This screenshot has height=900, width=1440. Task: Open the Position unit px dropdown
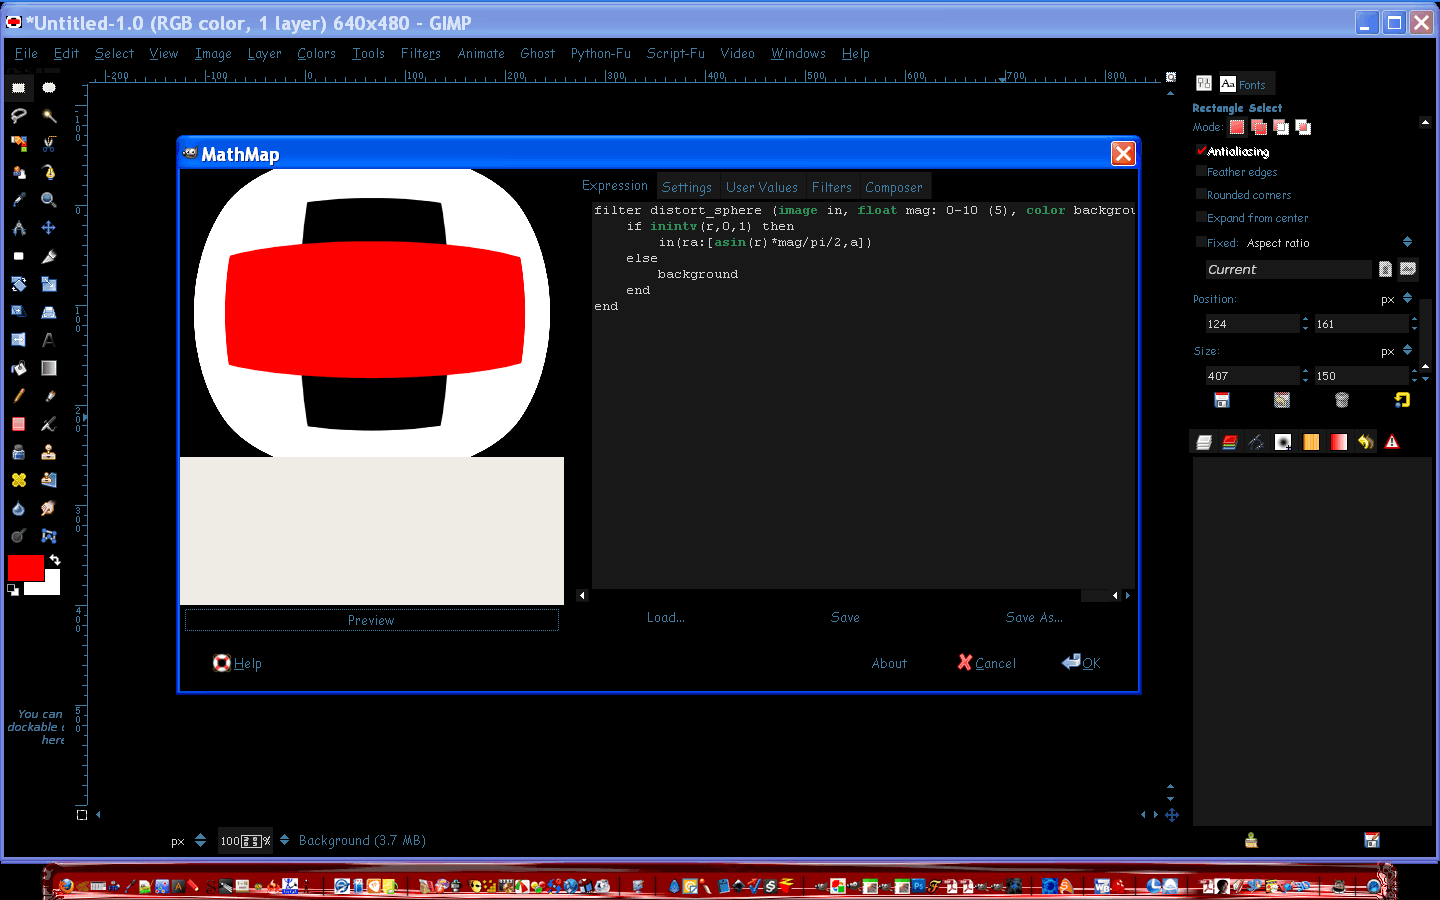pos(1396,299)
